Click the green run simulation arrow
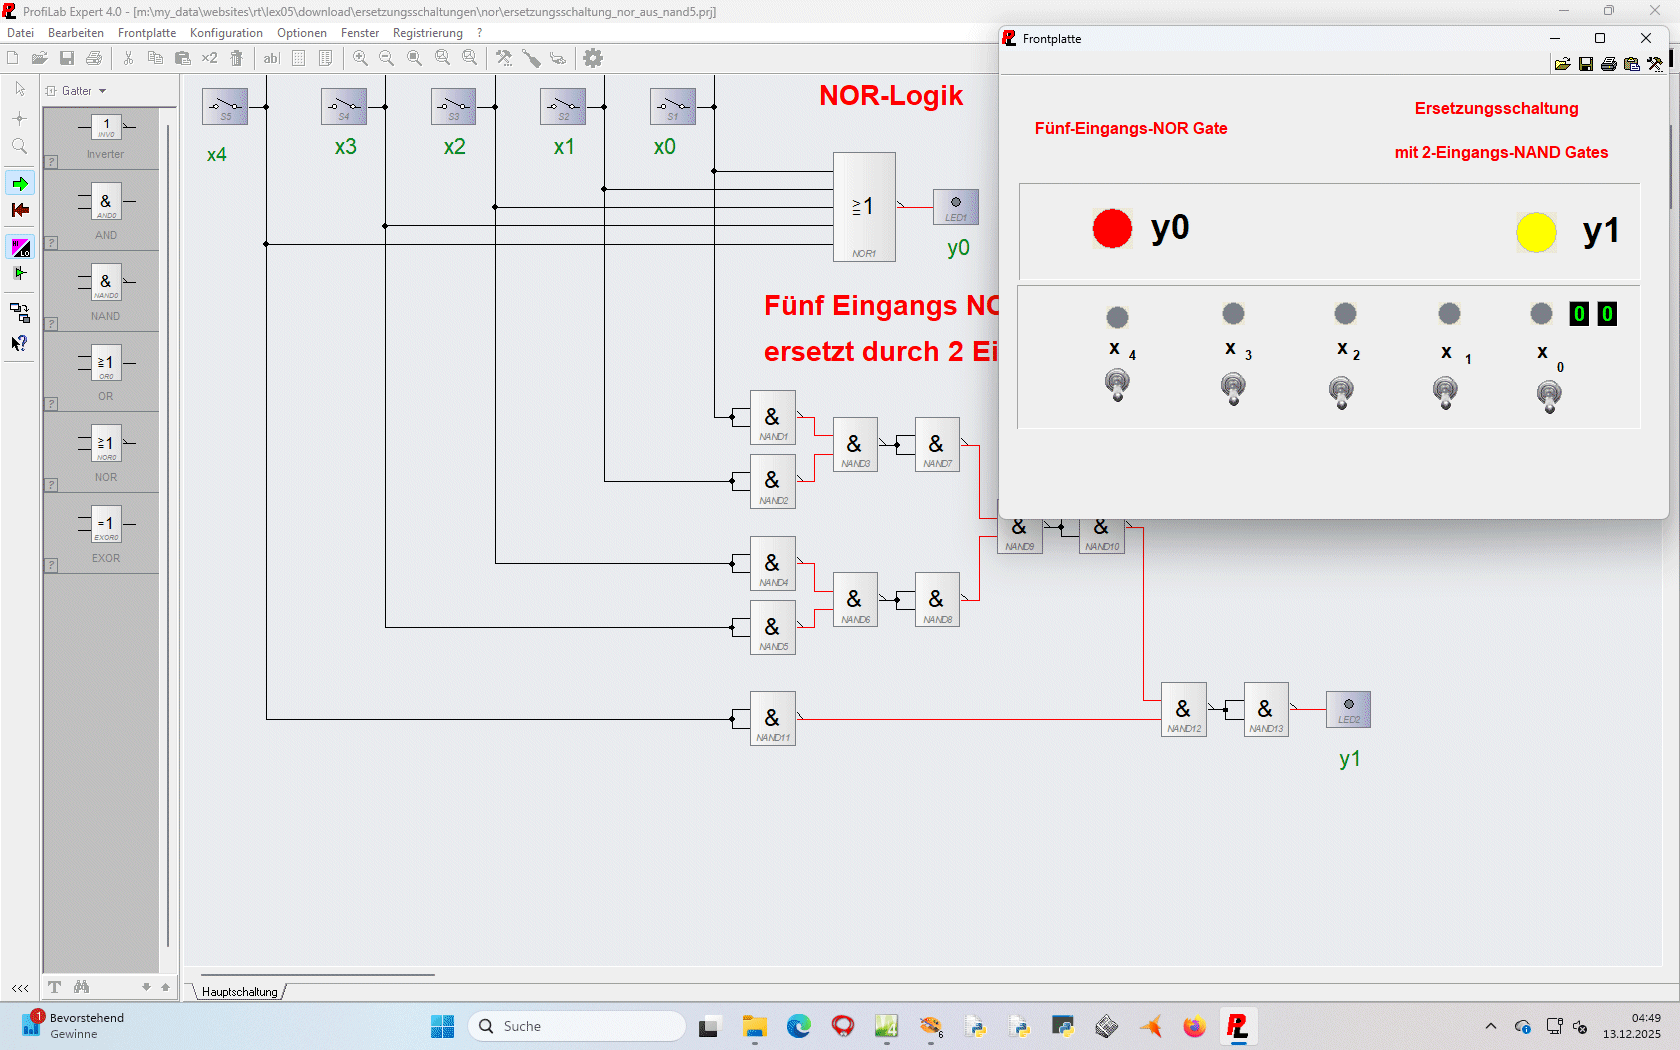The height and width of the screenshot is (1050, 1680). point(20,184)
